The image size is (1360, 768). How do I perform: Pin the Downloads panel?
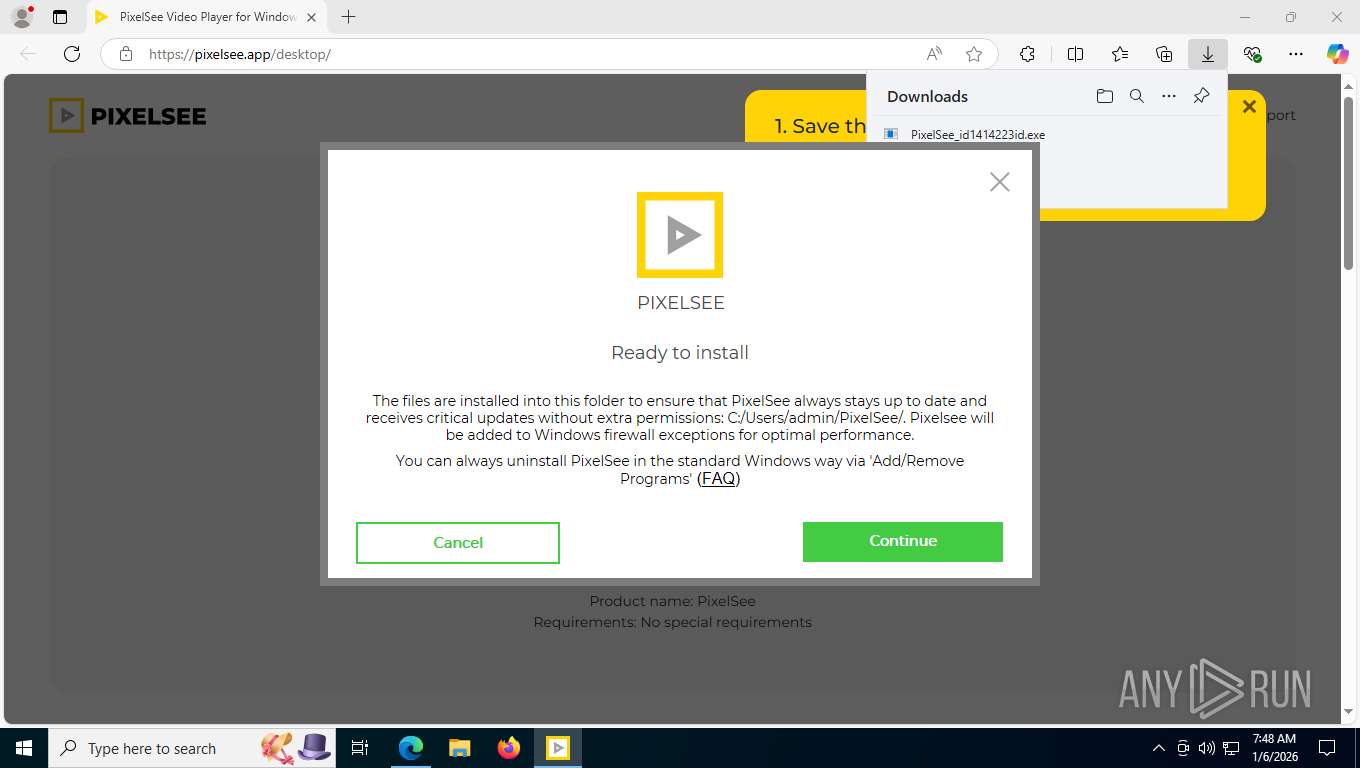(1201, 96)
